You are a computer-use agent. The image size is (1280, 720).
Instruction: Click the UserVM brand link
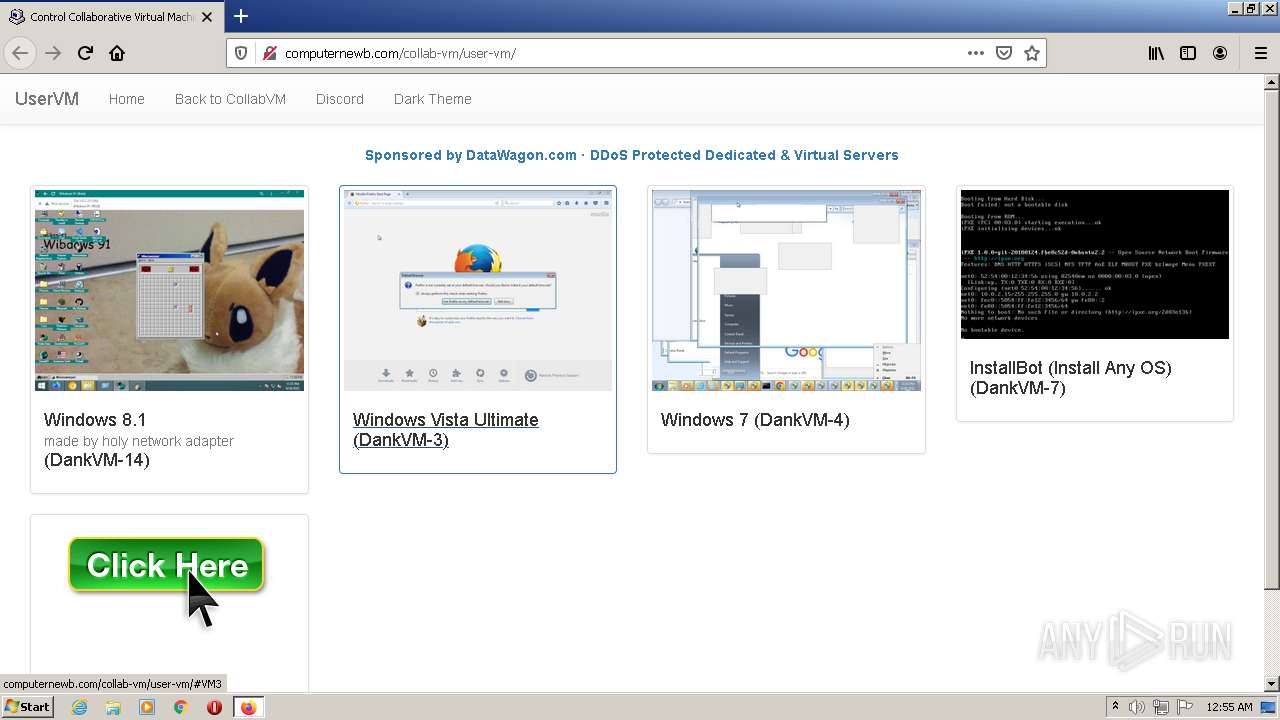[x=46, y=99]
